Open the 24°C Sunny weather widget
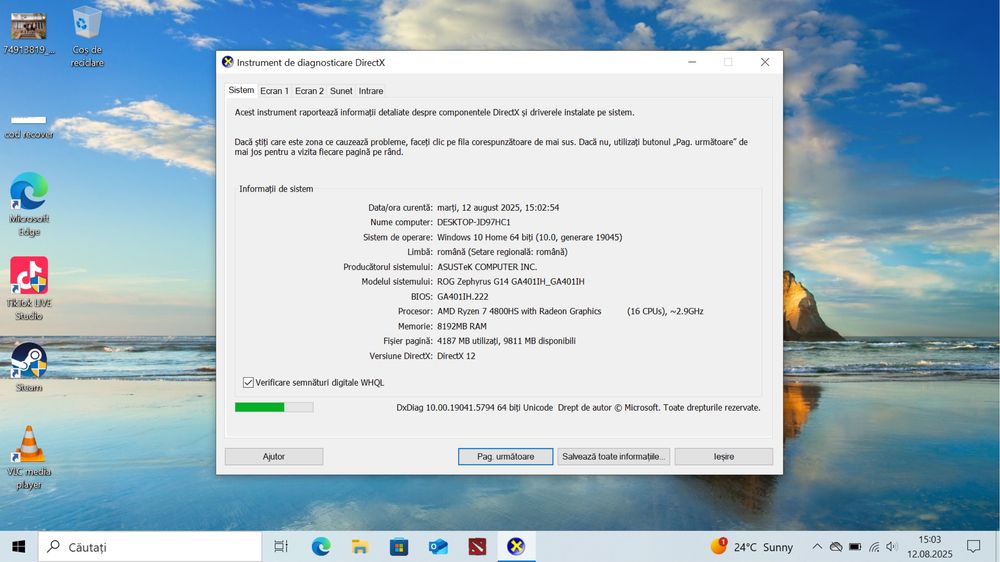The height and width of the screenshot is (562, 1000). pos(752,547)
